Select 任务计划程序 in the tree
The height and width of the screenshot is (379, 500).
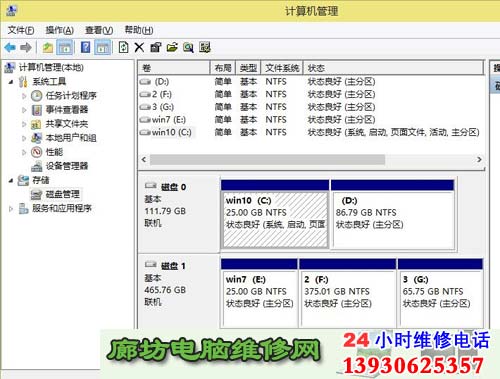71,96
